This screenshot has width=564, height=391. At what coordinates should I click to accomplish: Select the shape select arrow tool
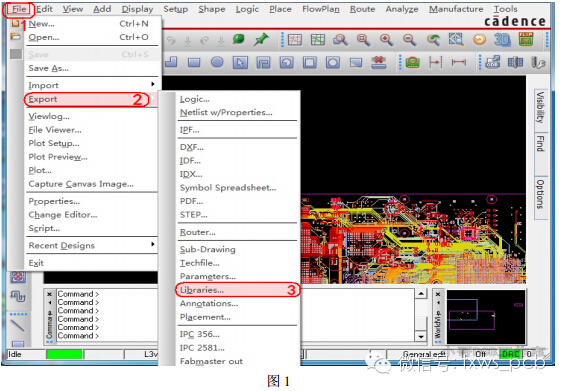[240, 63]
